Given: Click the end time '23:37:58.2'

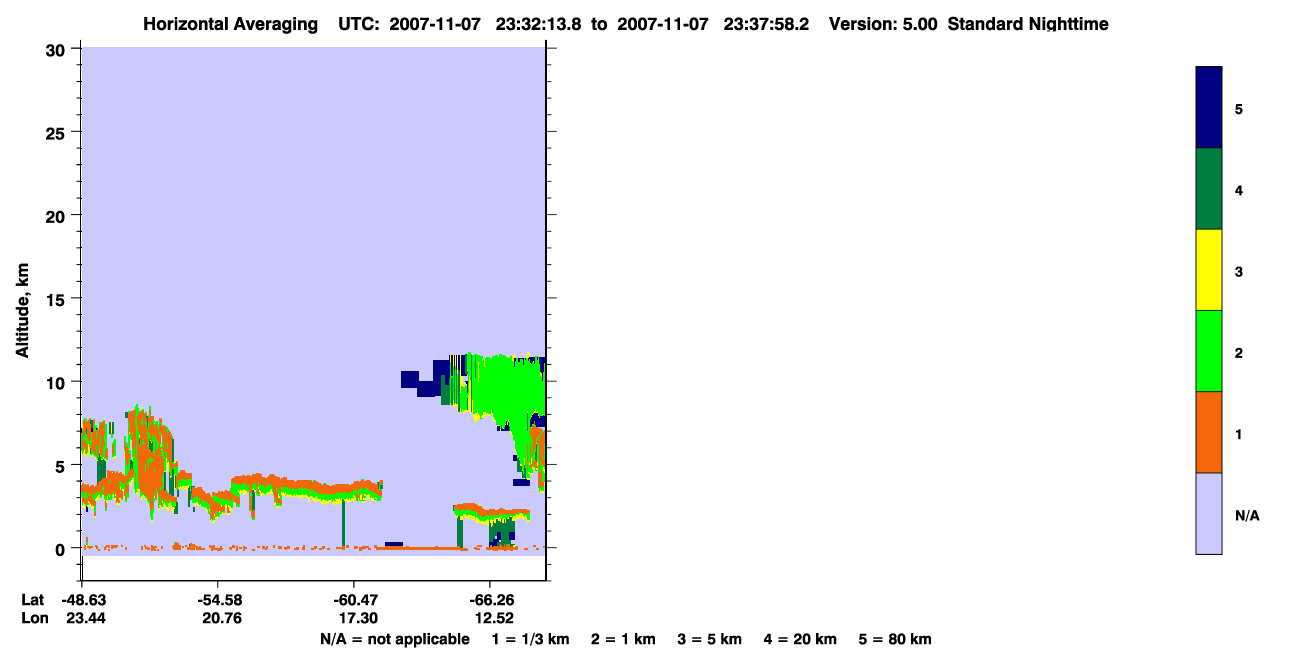Looking at the screenshot, I should click(767, 24).
